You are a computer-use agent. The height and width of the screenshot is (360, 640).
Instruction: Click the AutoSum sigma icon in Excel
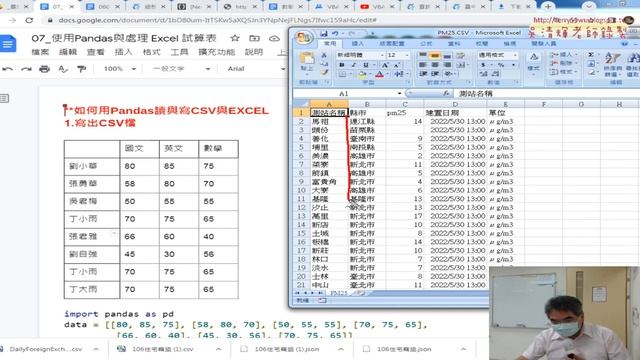pyautogui.click(x=591, y=55)
